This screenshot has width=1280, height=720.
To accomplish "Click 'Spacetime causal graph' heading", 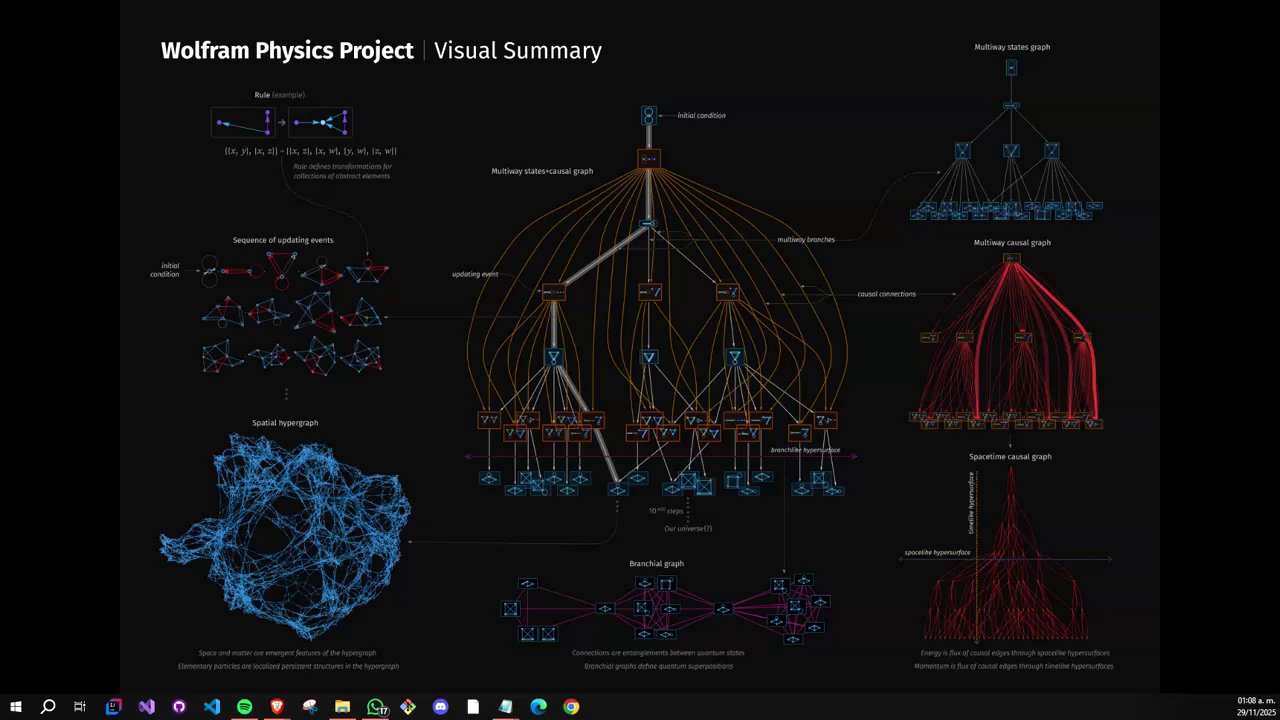I will [x=1010, y=457].
